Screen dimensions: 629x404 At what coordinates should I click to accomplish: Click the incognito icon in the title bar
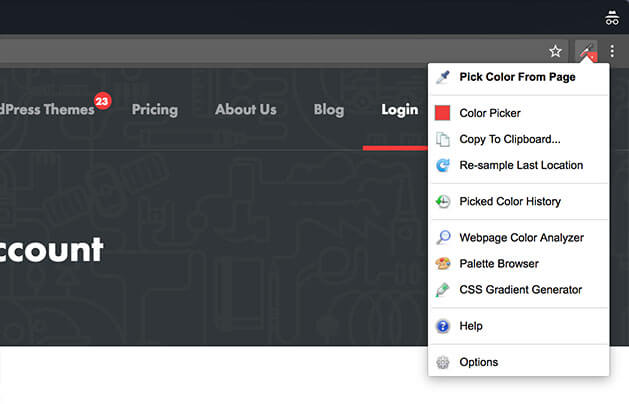pyautogui.click(x=612, y=18)
